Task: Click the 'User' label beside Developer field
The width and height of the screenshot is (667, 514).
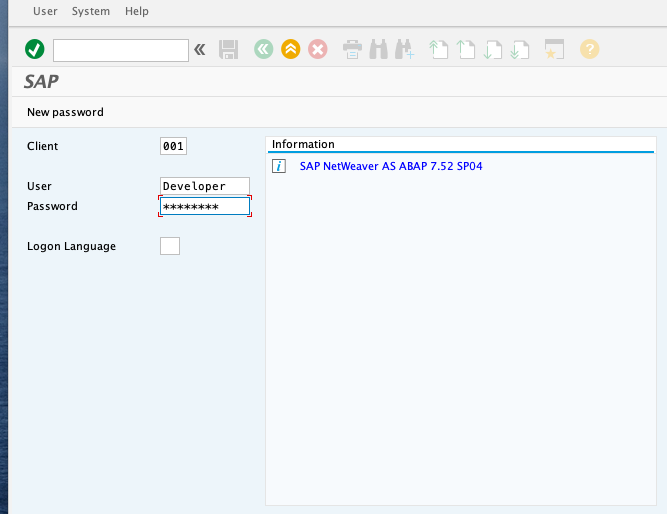Action: pos(39,186)
